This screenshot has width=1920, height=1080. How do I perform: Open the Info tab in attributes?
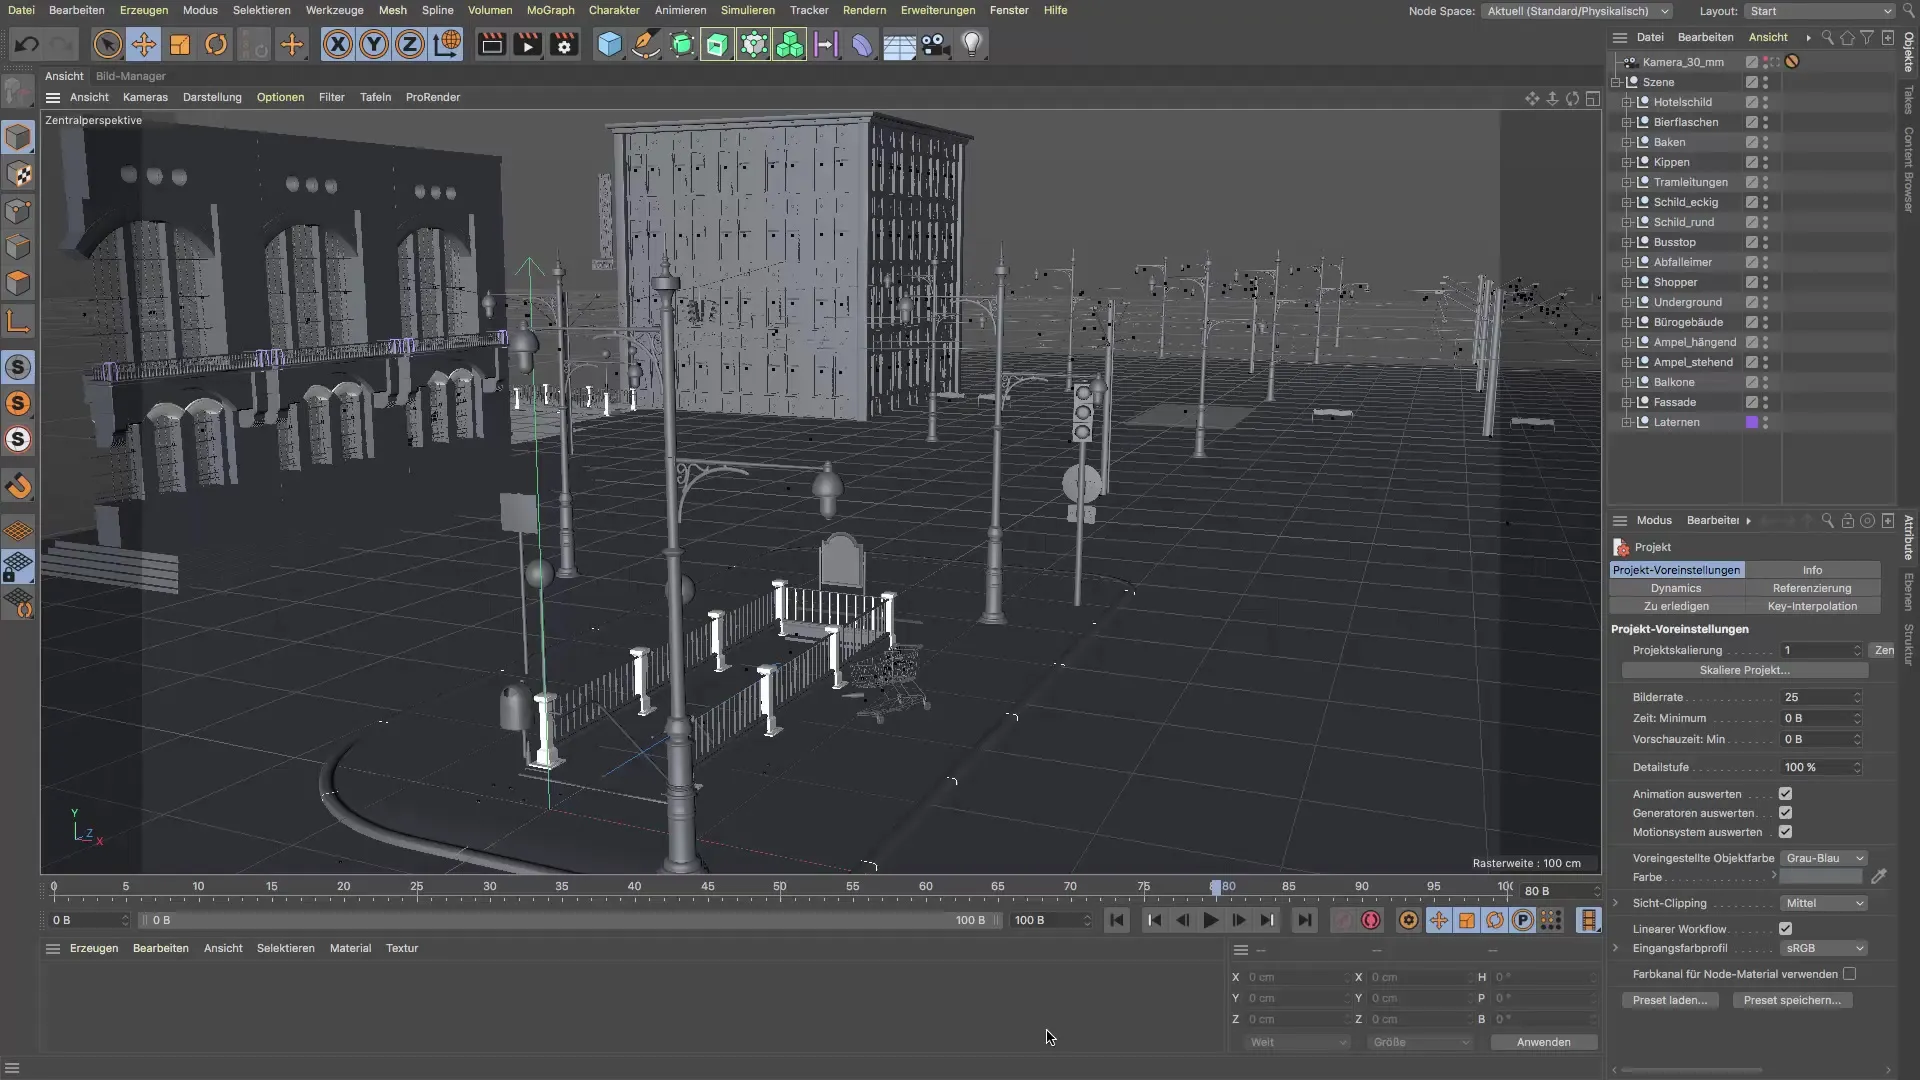(x=1812, y=570)
